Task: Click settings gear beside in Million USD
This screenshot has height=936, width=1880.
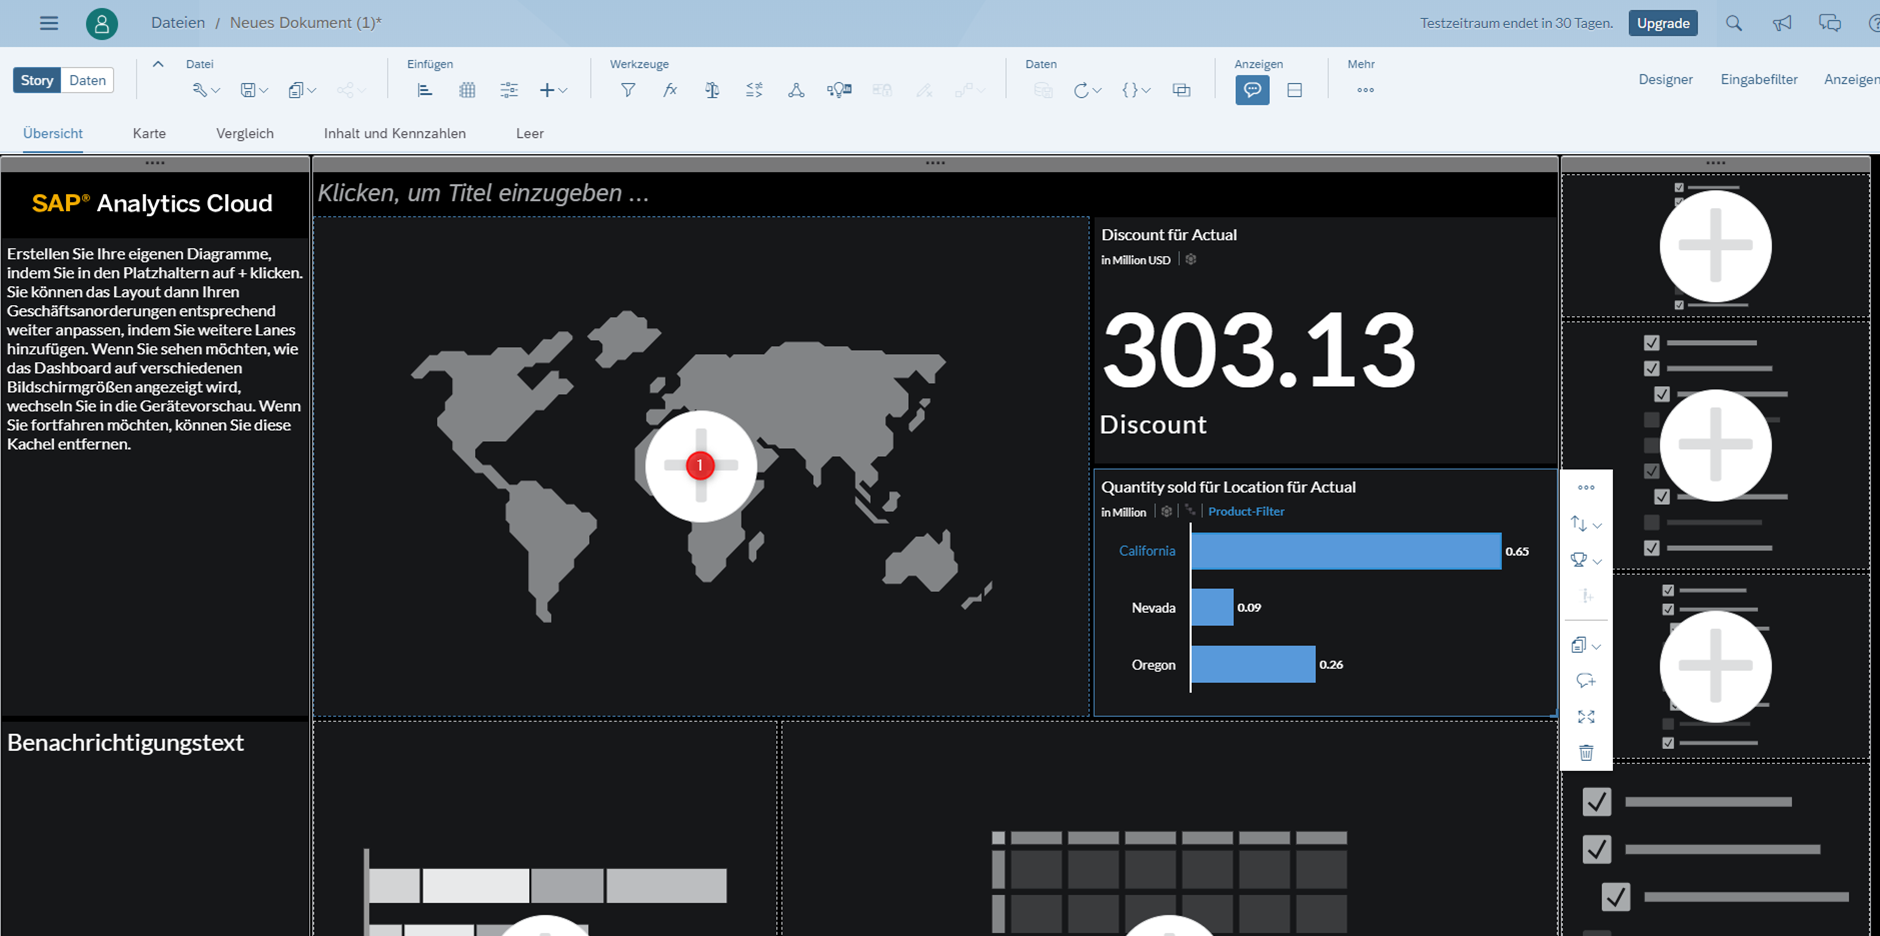Action: pyautogui.click(x=1190, y=259)
